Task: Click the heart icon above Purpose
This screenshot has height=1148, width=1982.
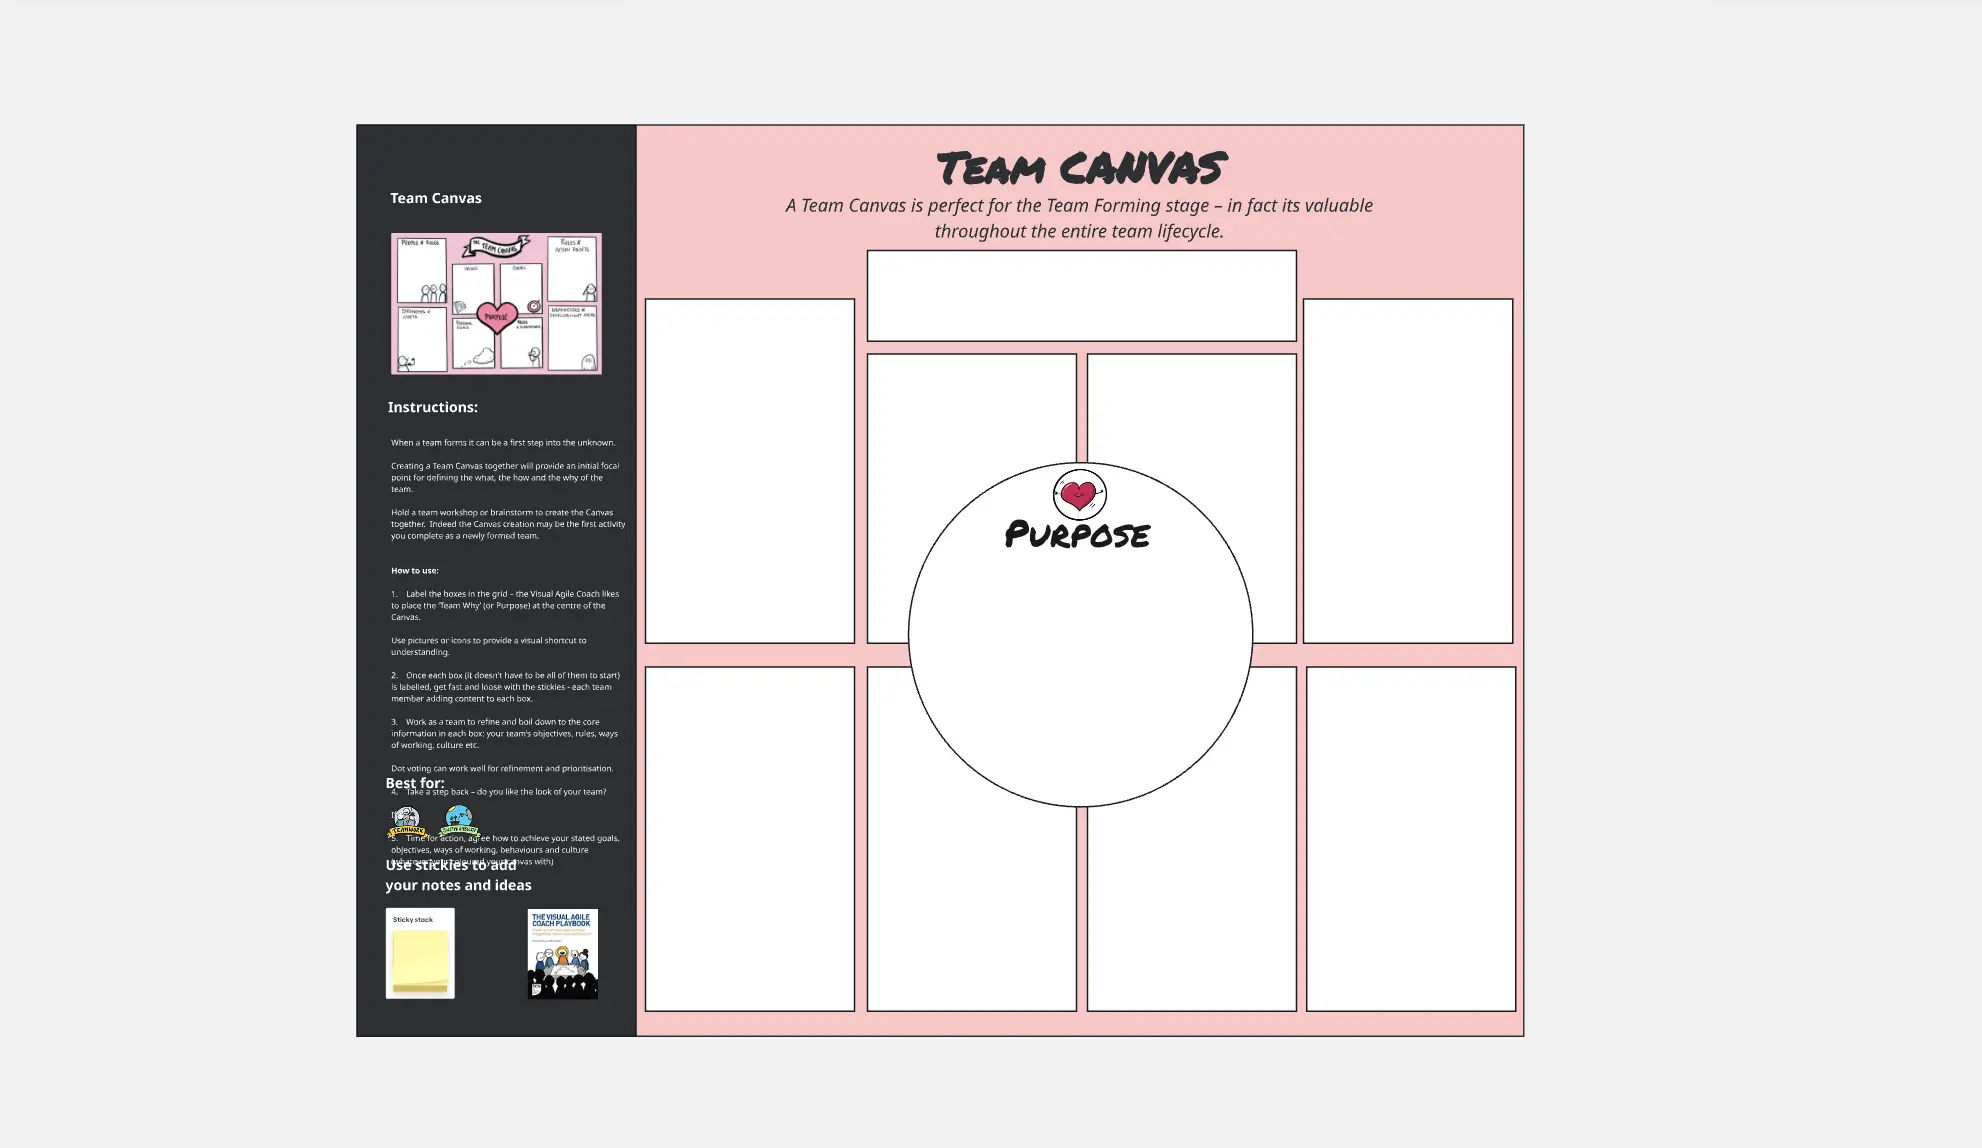Action: point(1079,494)
